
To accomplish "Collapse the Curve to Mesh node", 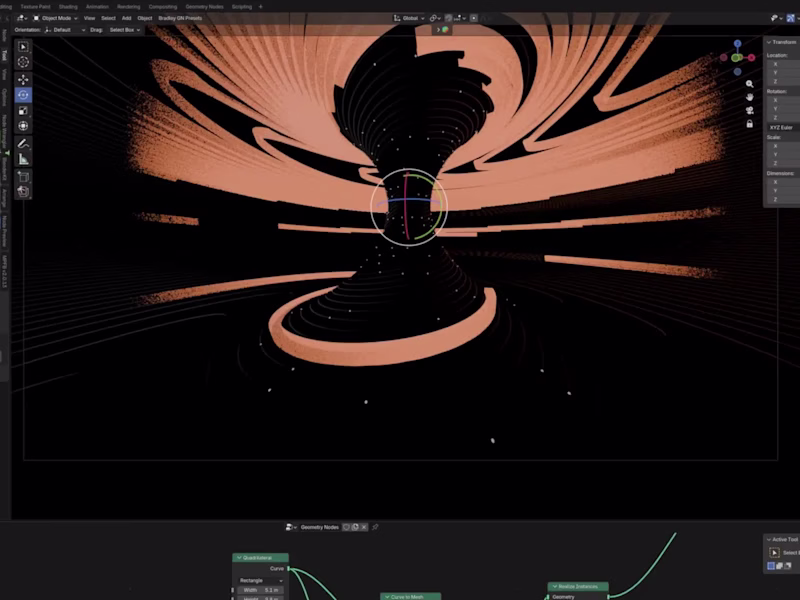I will (387, 596).
